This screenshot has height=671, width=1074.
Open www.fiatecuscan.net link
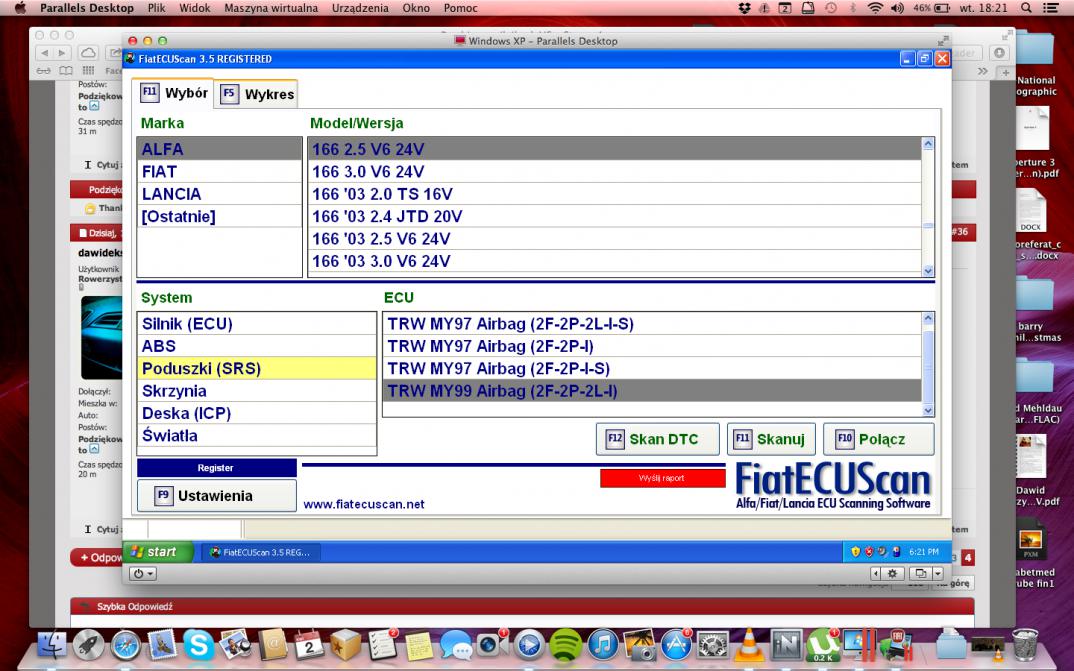click(x=364, y=504)
